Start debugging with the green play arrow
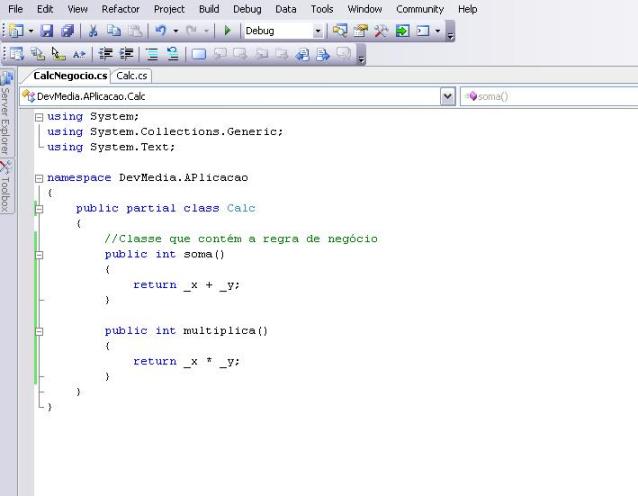This screenshot has height=496, width=638. [227, 31]
